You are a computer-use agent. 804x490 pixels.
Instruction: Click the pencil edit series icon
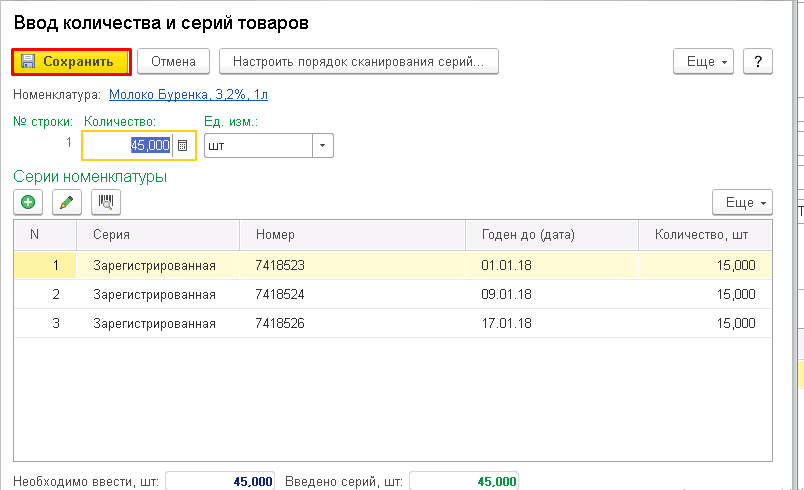point(67,202)
